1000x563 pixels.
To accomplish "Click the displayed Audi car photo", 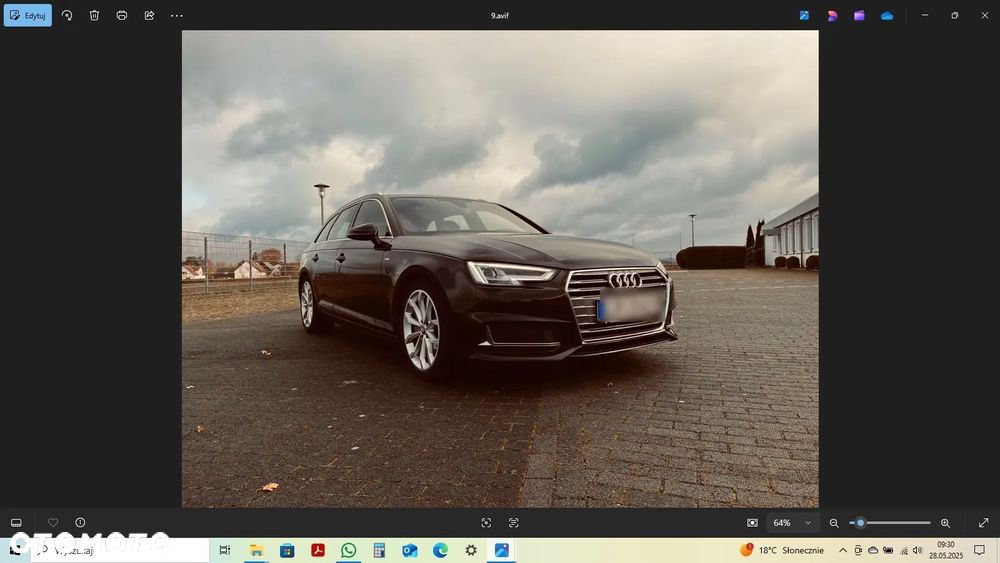I will [x=500, y=269].
